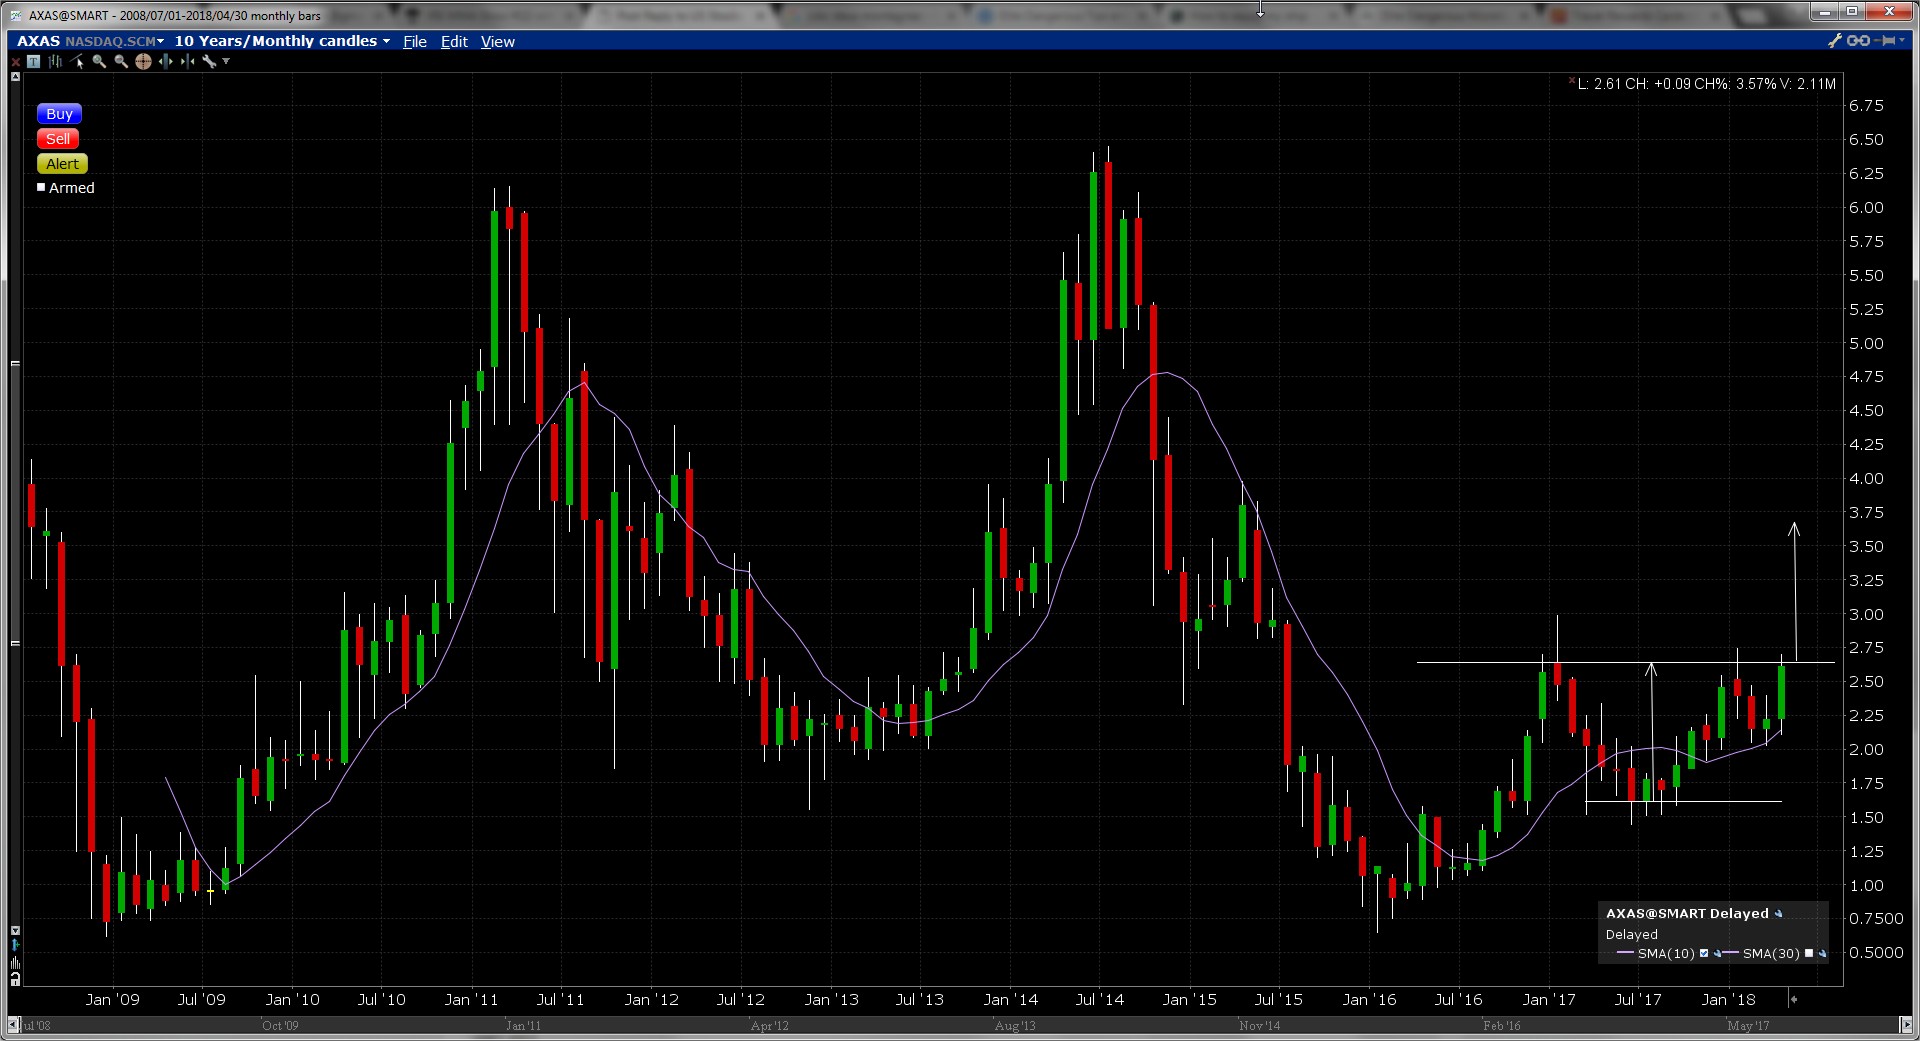Check the SMA(30) visibility checkbox
Screen dimensions: 1920x1041
point(1808,953)
